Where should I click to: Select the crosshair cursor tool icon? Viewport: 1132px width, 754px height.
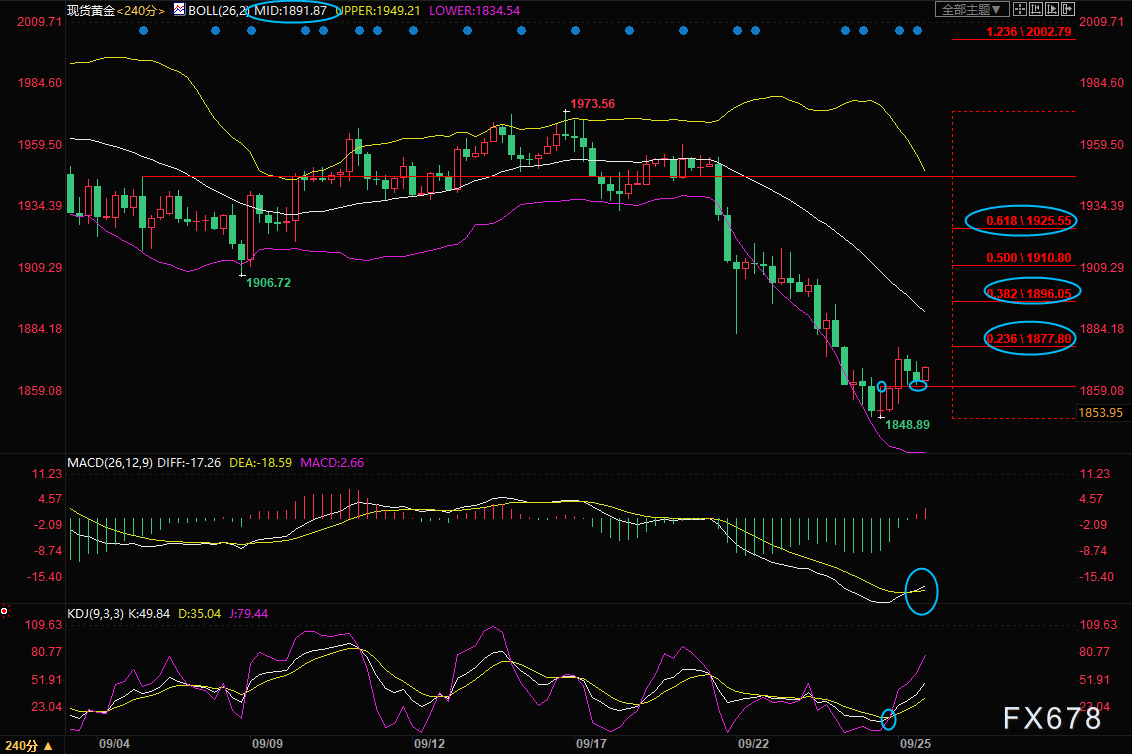(1020, 9)
